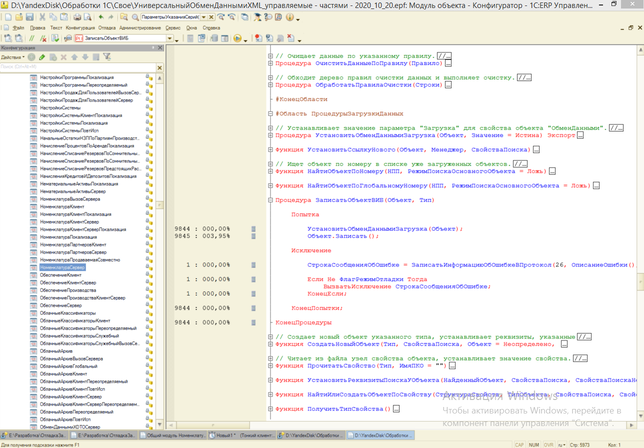Image resolution: width=644 pixels, height=448 pixels.
Task: Expand the Функция ПолучитьТипСвойства code block
Action: [x=269, y=409]
